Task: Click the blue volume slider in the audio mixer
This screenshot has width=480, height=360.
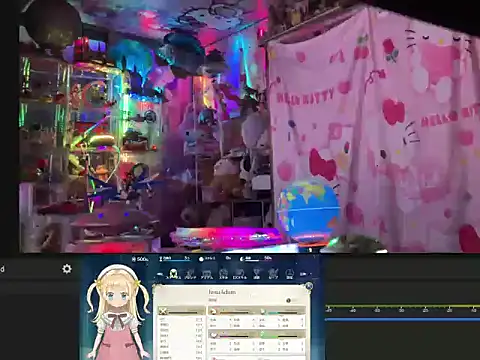Action: pos(402,319)
